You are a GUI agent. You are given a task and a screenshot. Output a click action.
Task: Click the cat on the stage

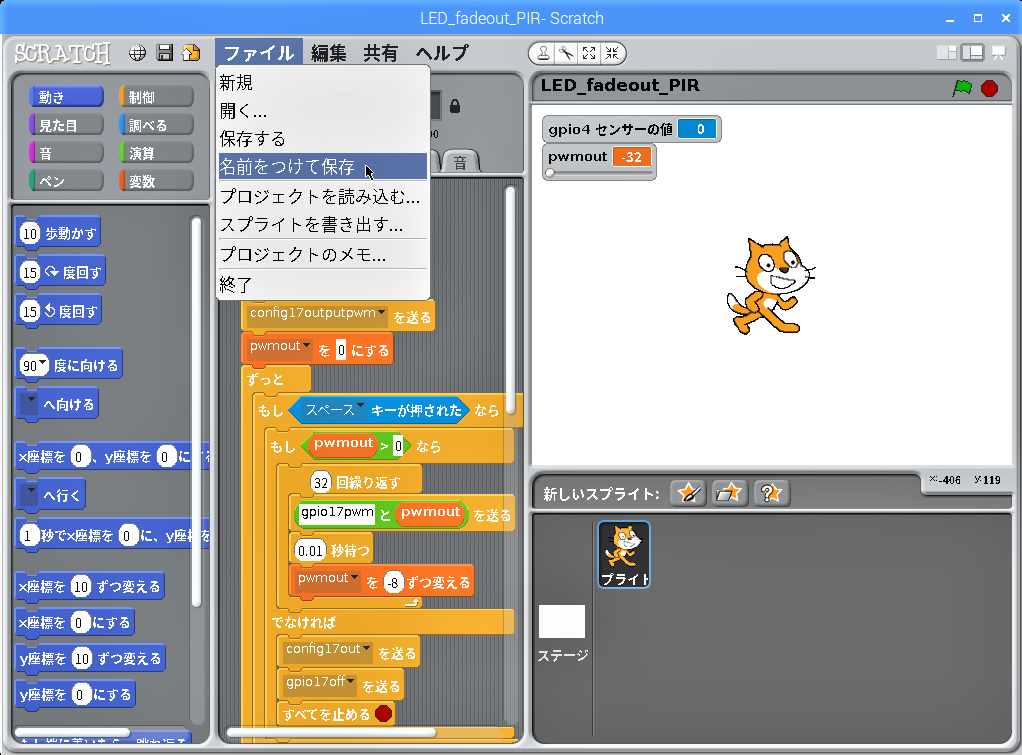click(x=770, y=286)
